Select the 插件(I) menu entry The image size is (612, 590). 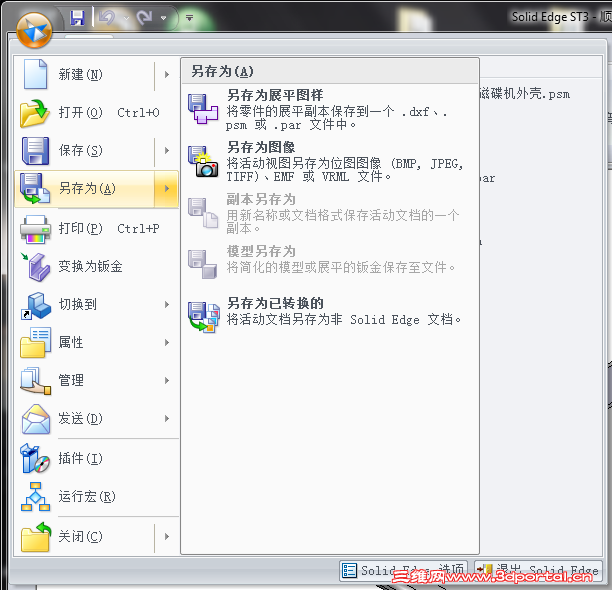coord(97,458)
